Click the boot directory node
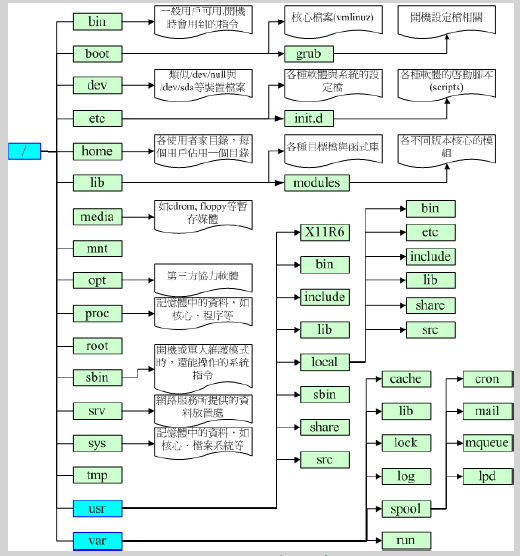The image size is (520, 556). pos(98,54)
